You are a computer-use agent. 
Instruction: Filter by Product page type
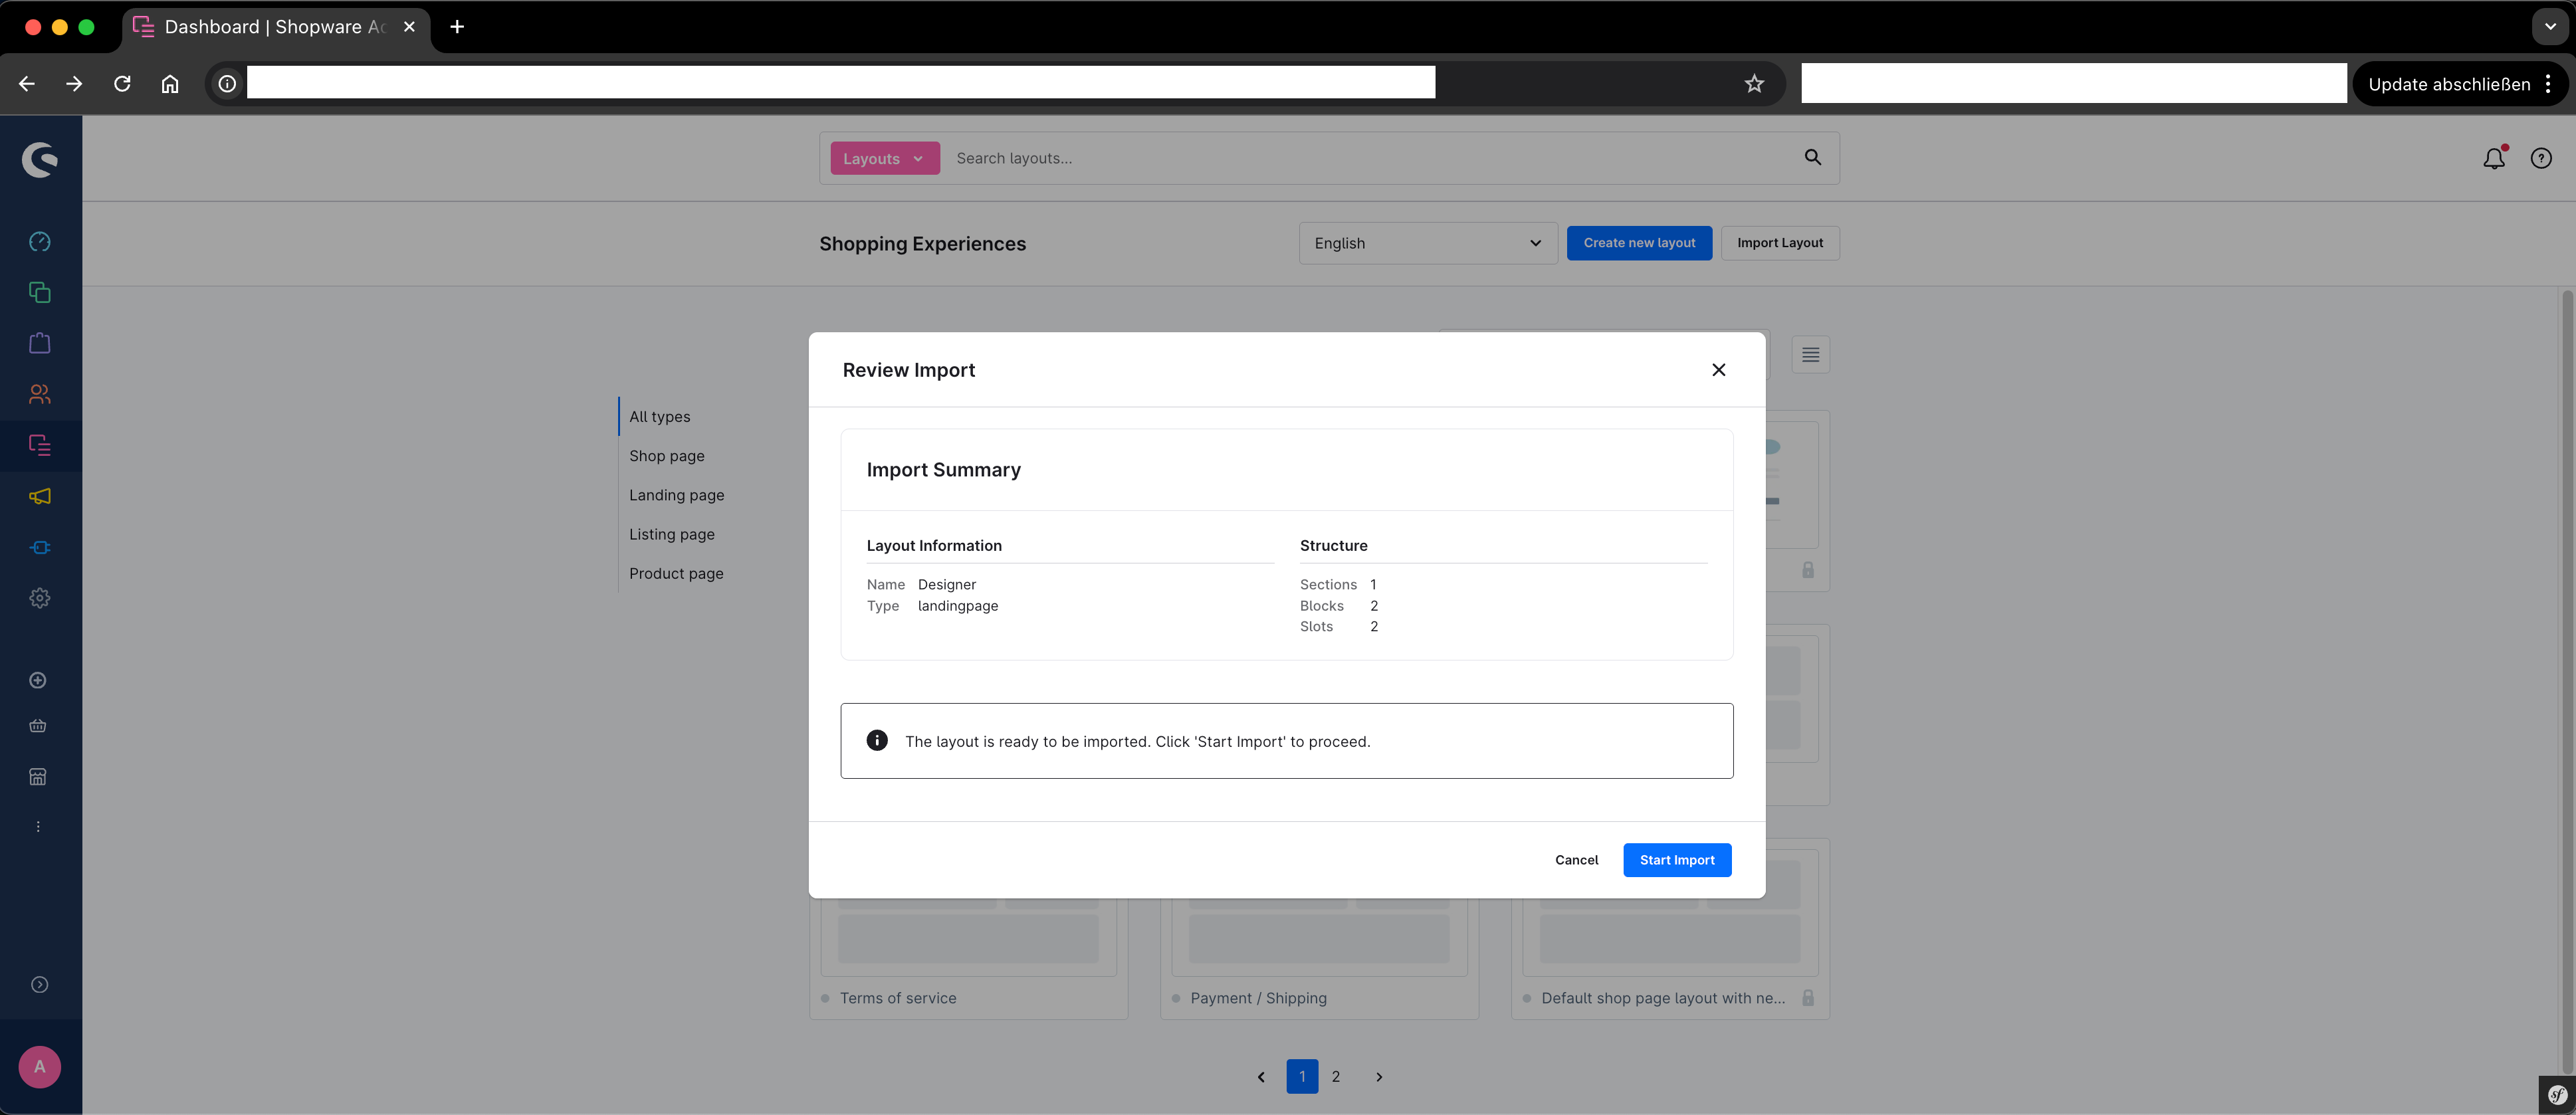coord(676,573)
